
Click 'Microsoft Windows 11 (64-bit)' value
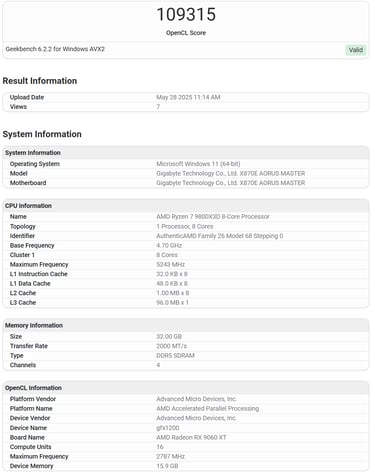point(198,164)
